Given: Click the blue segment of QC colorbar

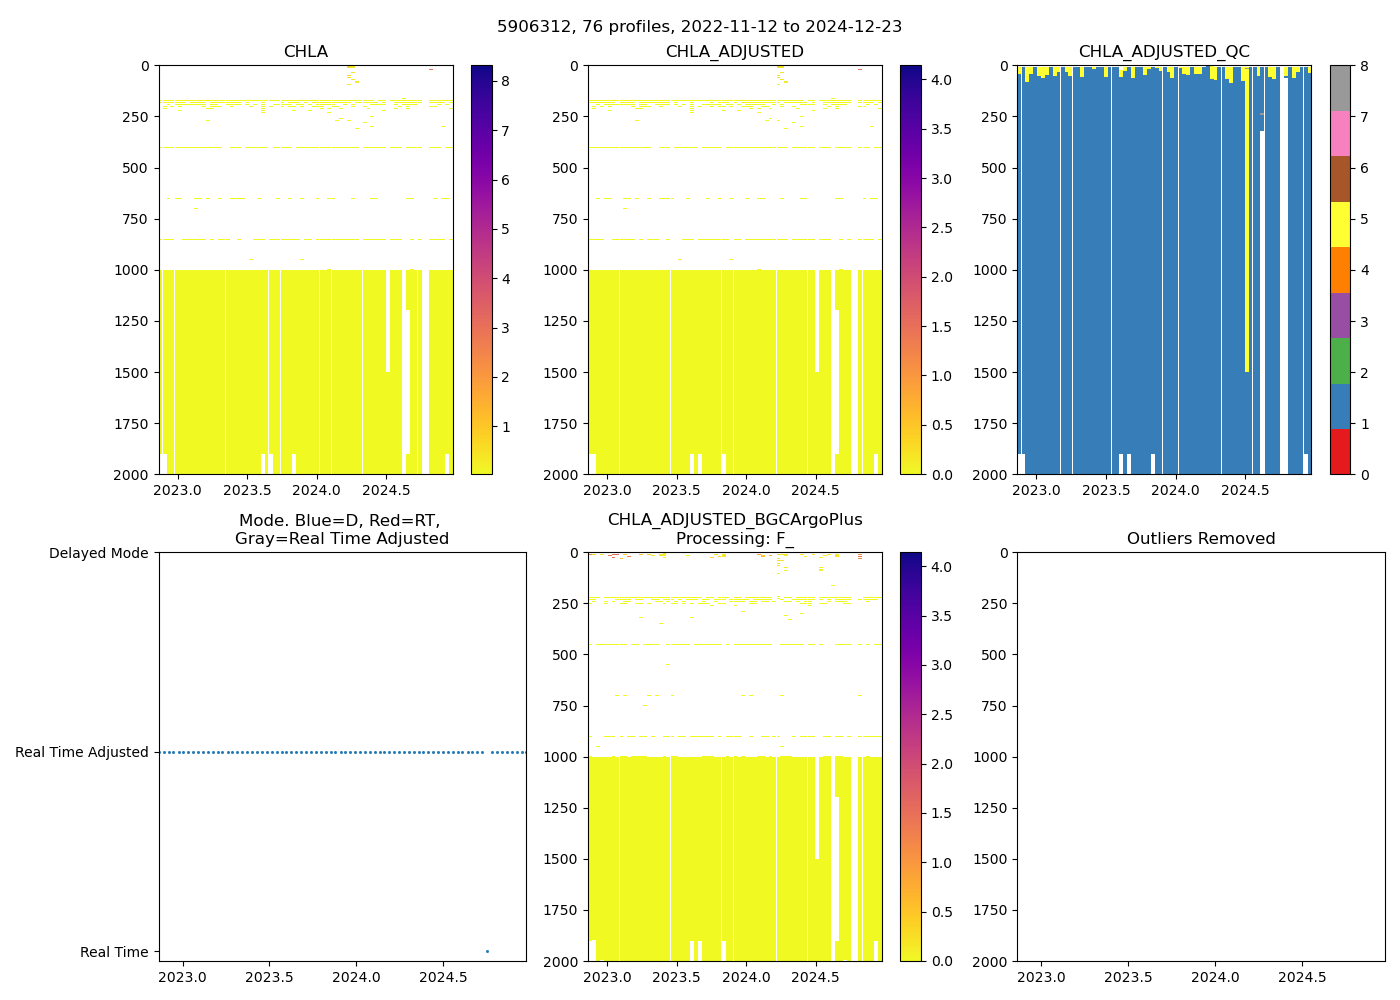Looking at the screenshot, I should [1340, 406].
